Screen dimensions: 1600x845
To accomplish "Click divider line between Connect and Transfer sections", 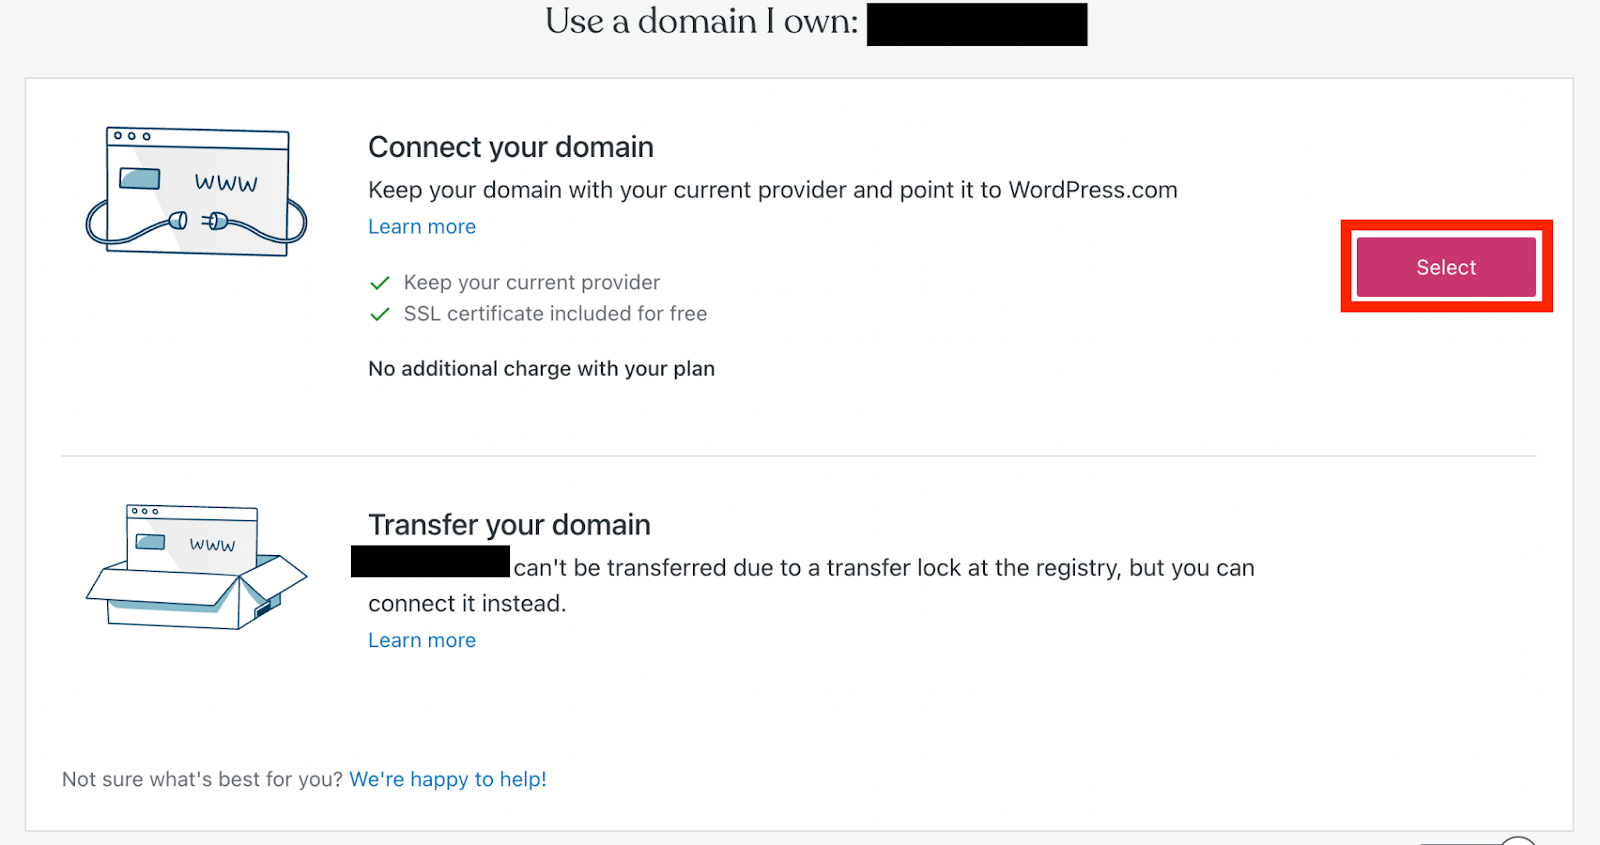I will pos(798,456).
